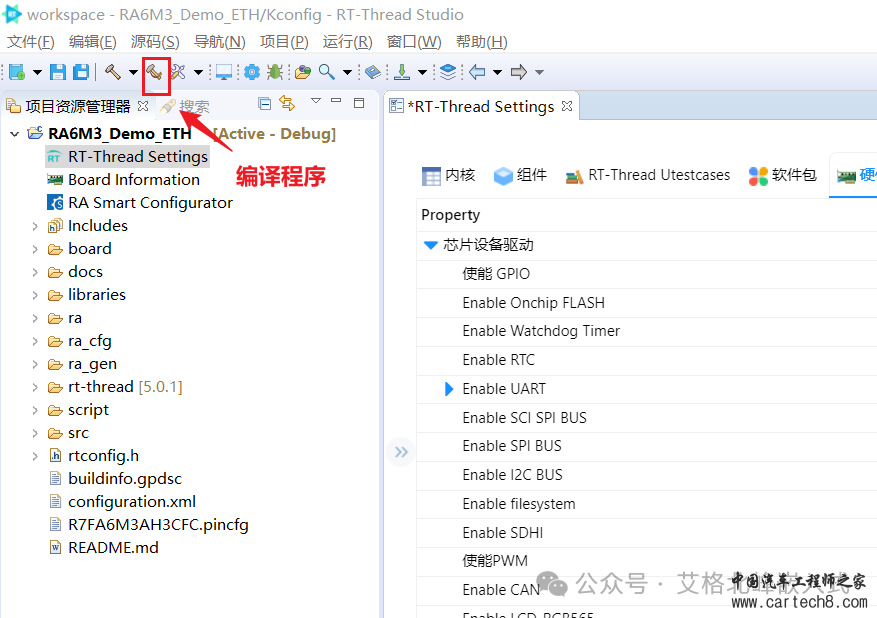
Task: Click the Save icon in toolbar
Action: coord(58,72)
